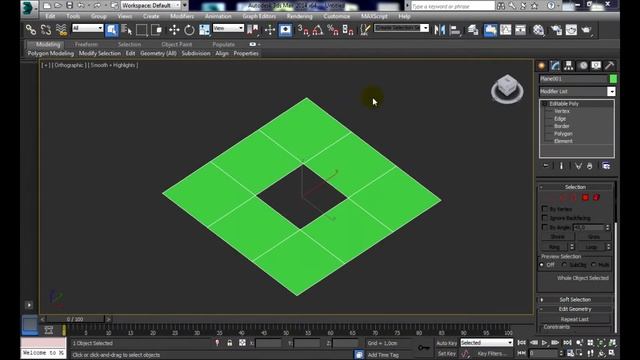Activate the Select and Manipulate tool

pyautogui.click(x=270, y=30)
